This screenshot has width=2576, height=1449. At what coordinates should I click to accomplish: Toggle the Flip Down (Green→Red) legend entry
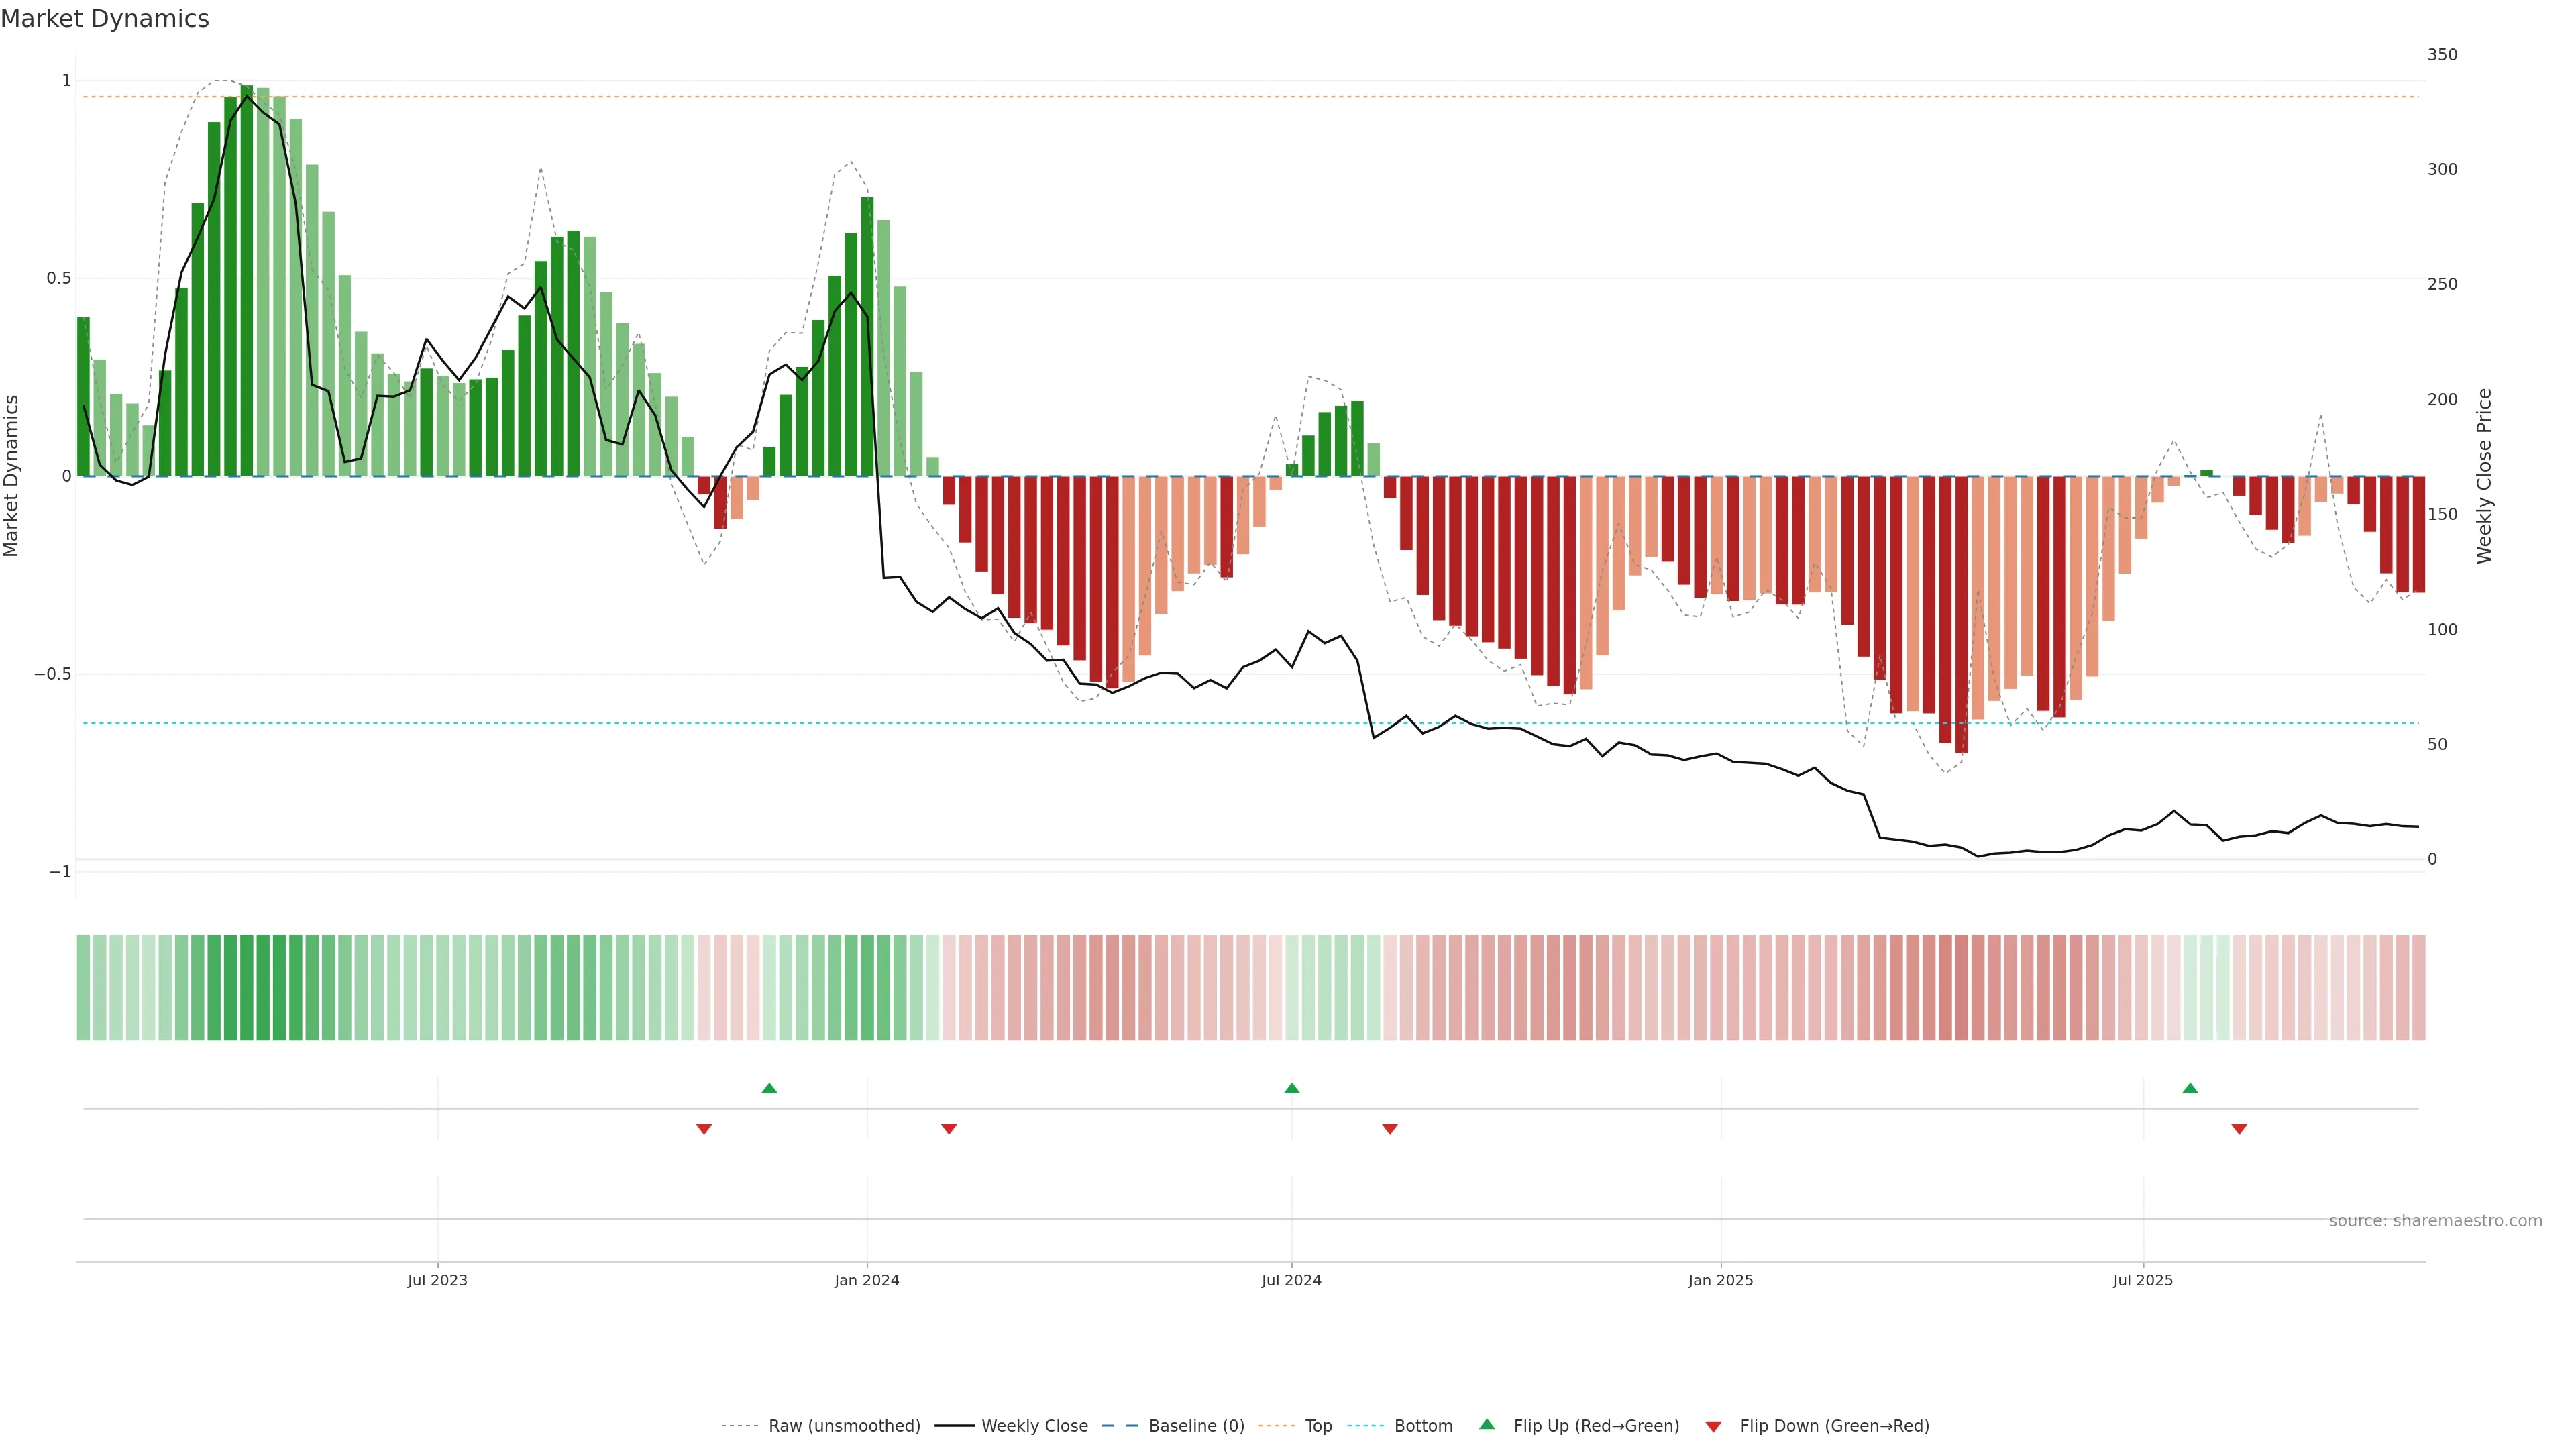tap(1834, 1426)
